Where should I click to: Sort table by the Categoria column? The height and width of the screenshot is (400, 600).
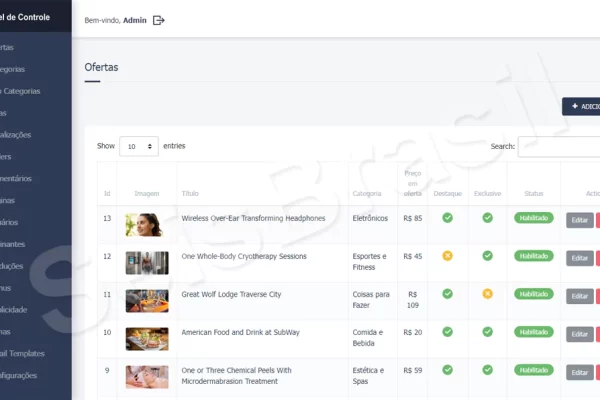tap(367, 194)
